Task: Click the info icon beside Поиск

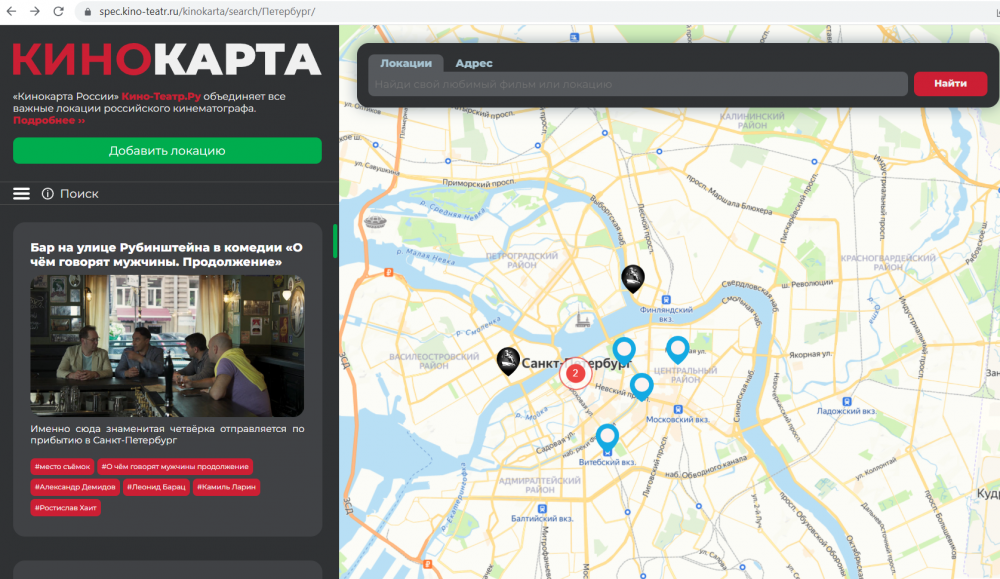Action: (47, 193)
